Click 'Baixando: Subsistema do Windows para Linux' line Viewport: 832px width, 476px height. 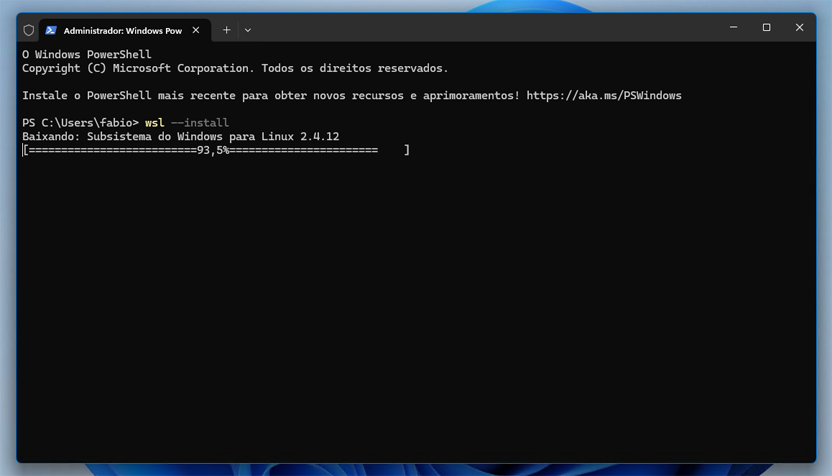[180, 136]
